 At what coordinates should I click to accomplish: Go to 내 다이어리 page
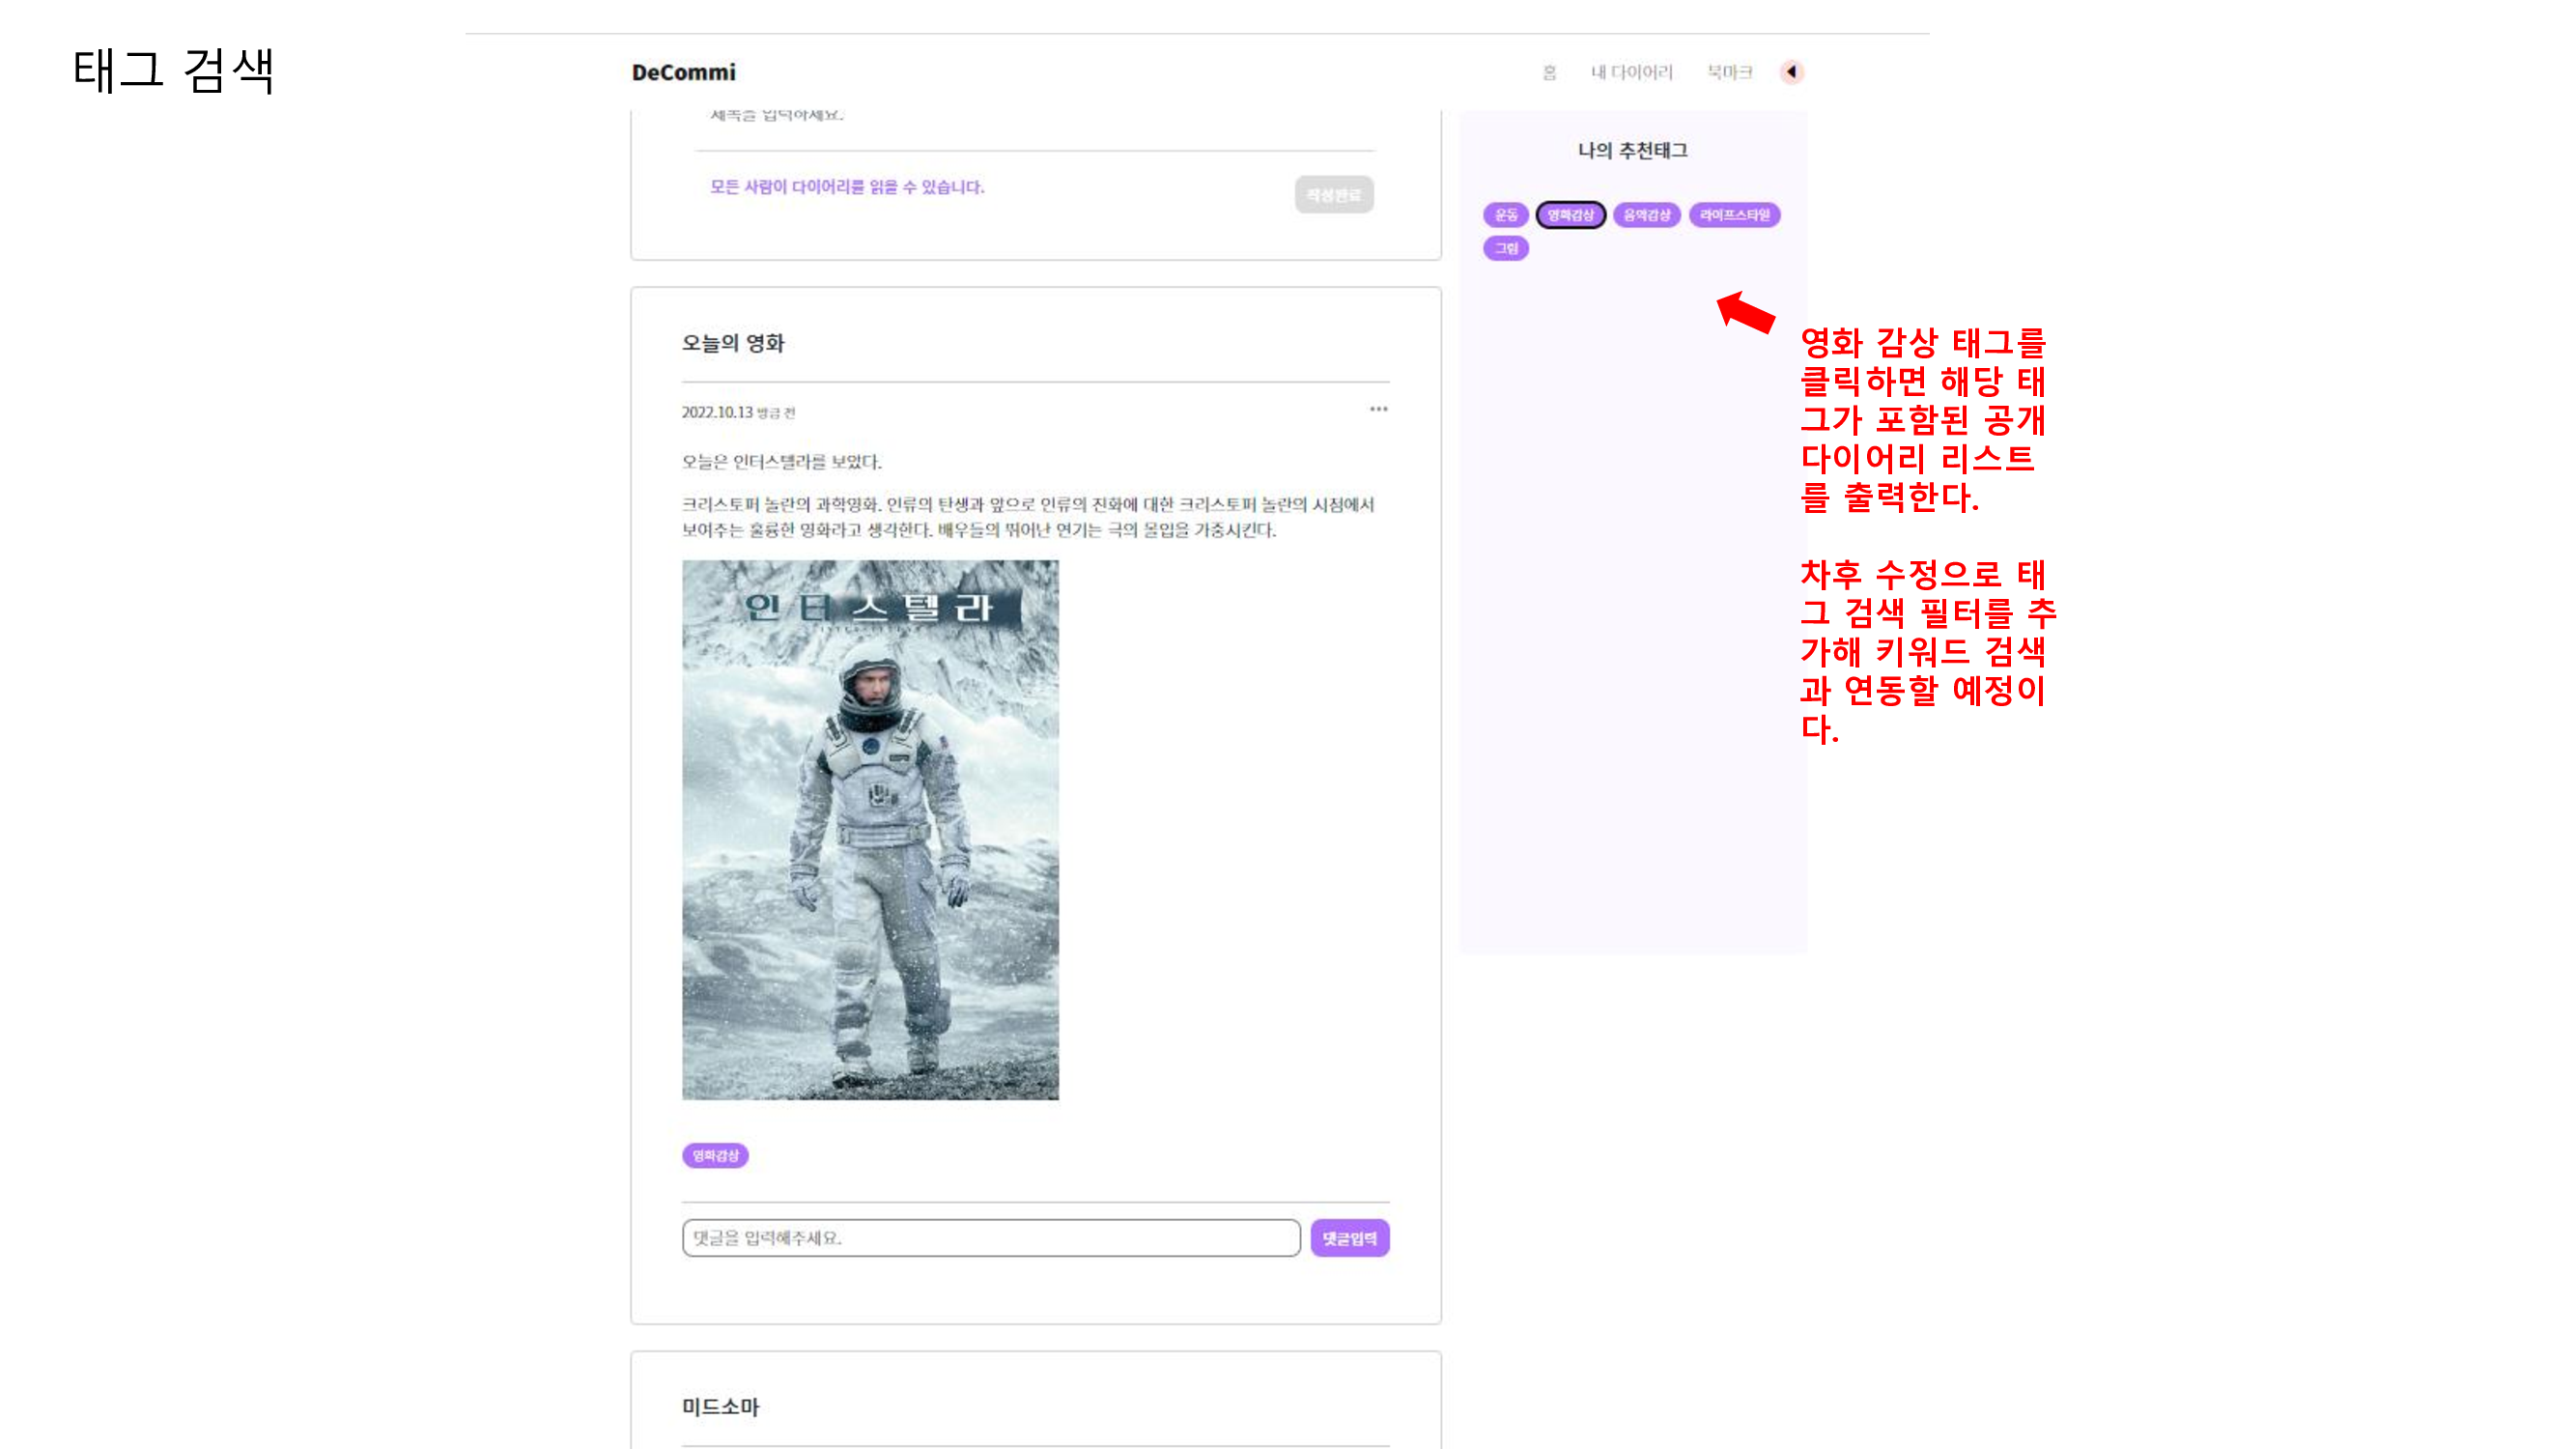(x=1632, y=72)
